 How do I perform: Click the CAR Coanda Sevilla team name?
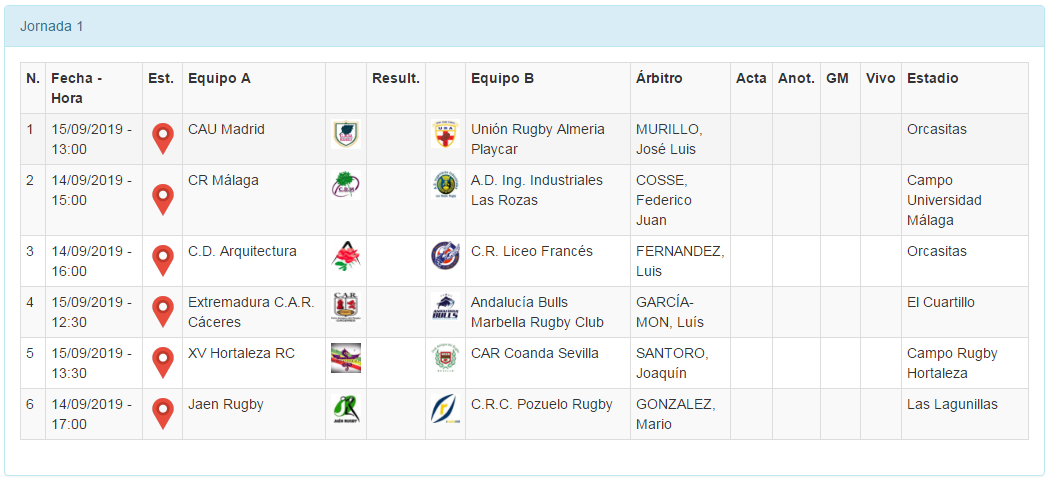point(535,353)
